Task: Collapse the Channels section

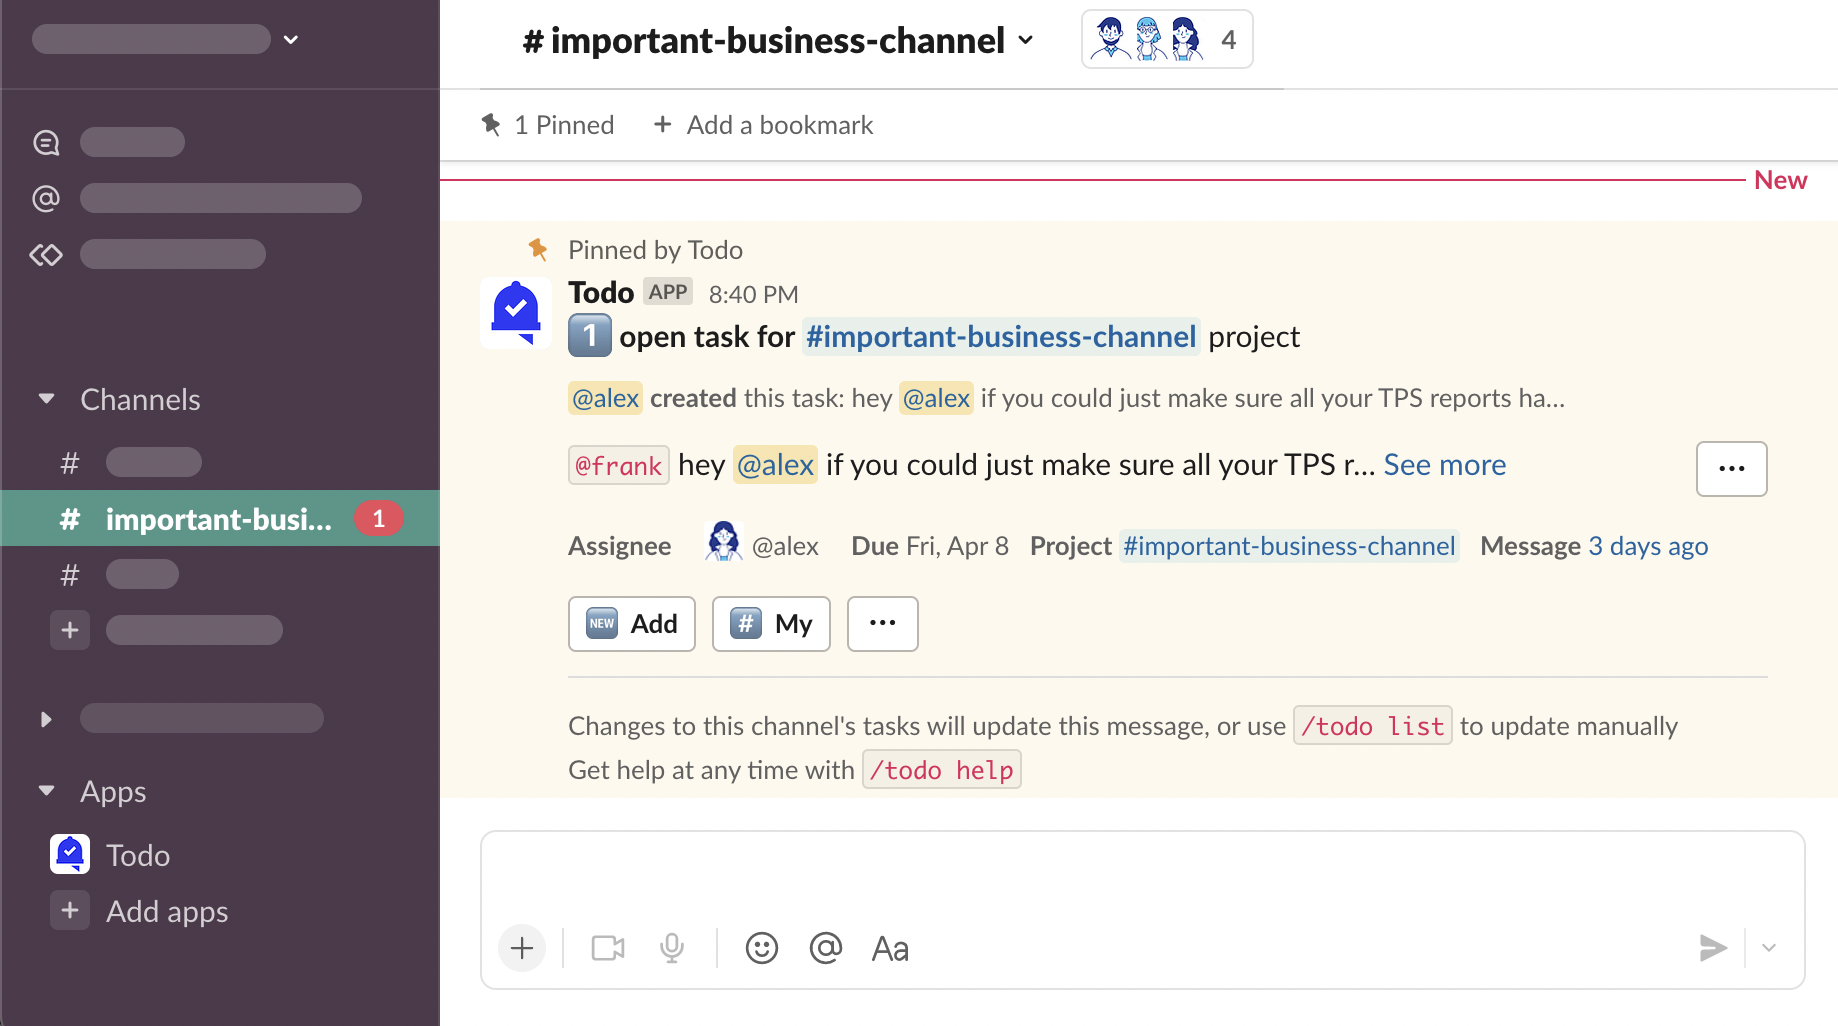Action: (47, 399)
